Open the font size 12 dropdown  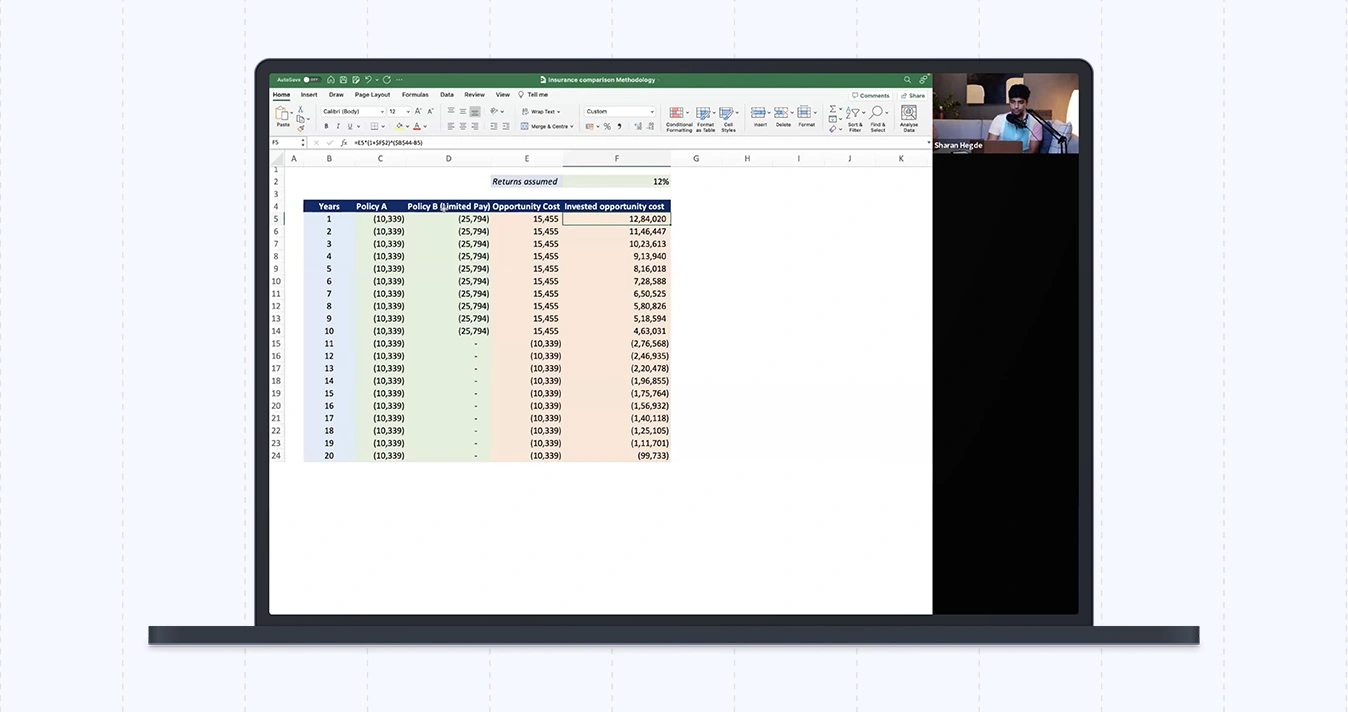[x=397, y=111]
